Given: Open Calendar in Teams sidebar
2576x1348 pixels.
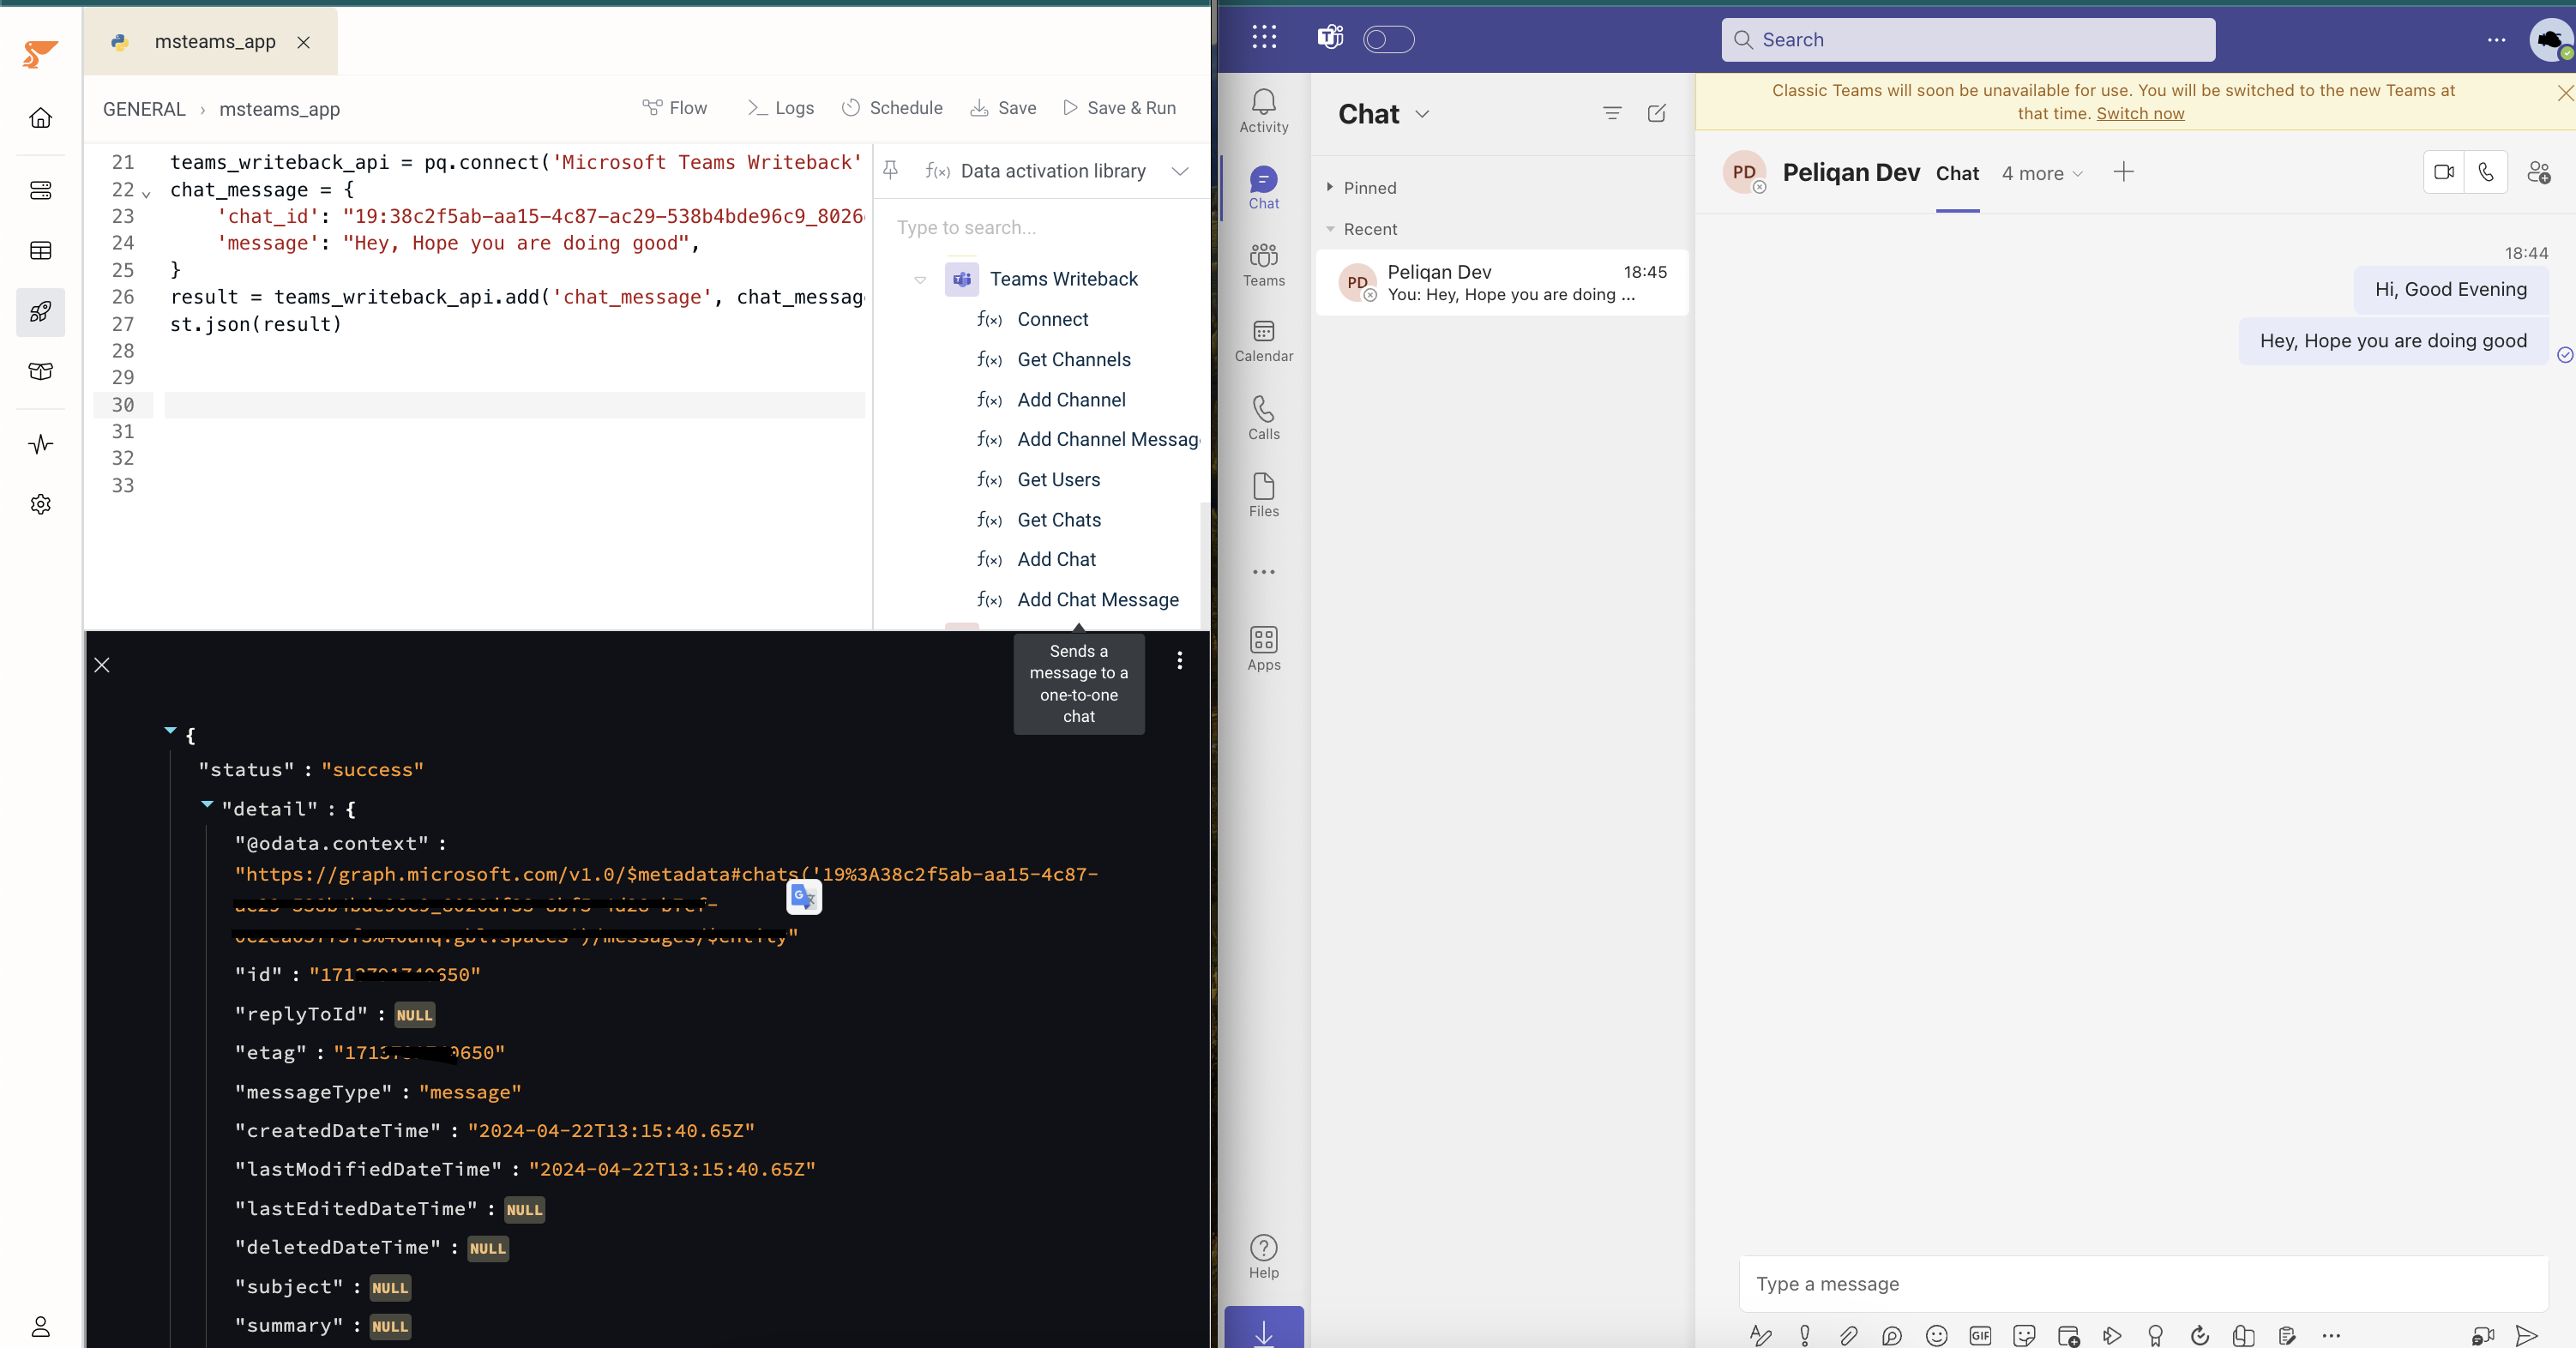Looking at the screenshot, I should pos(1264,341).
